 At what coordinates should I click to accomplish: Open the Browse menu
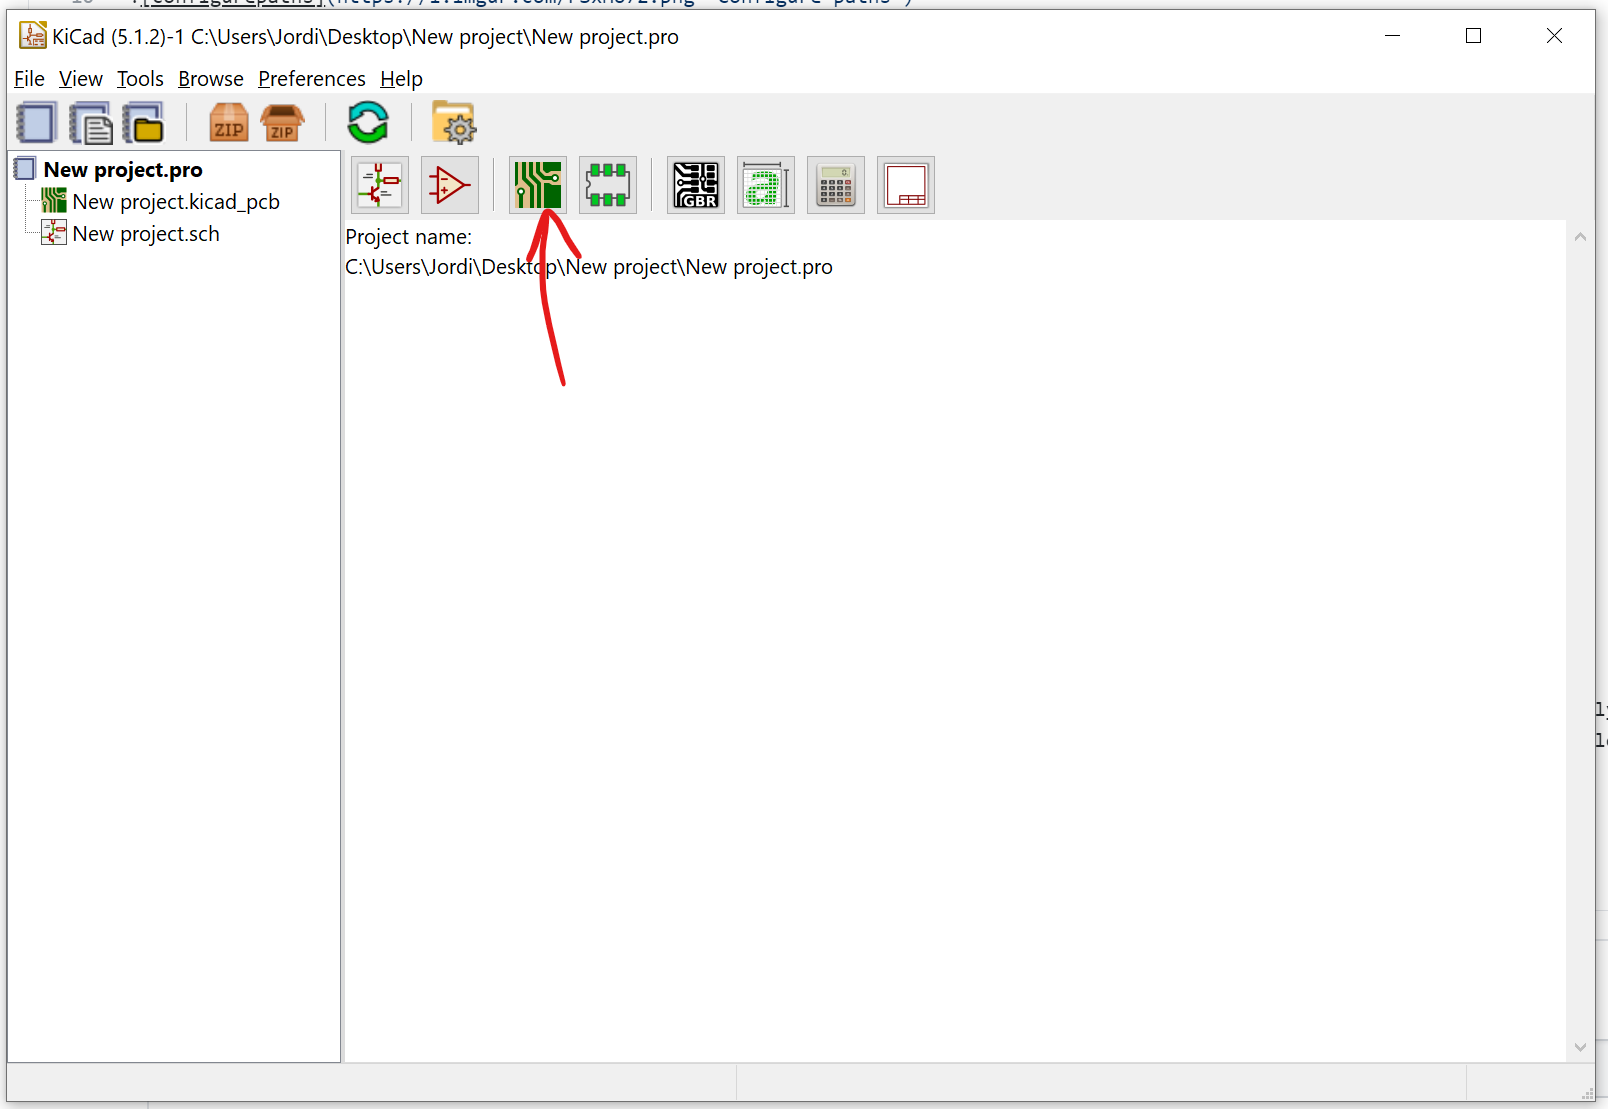[211, 79]
